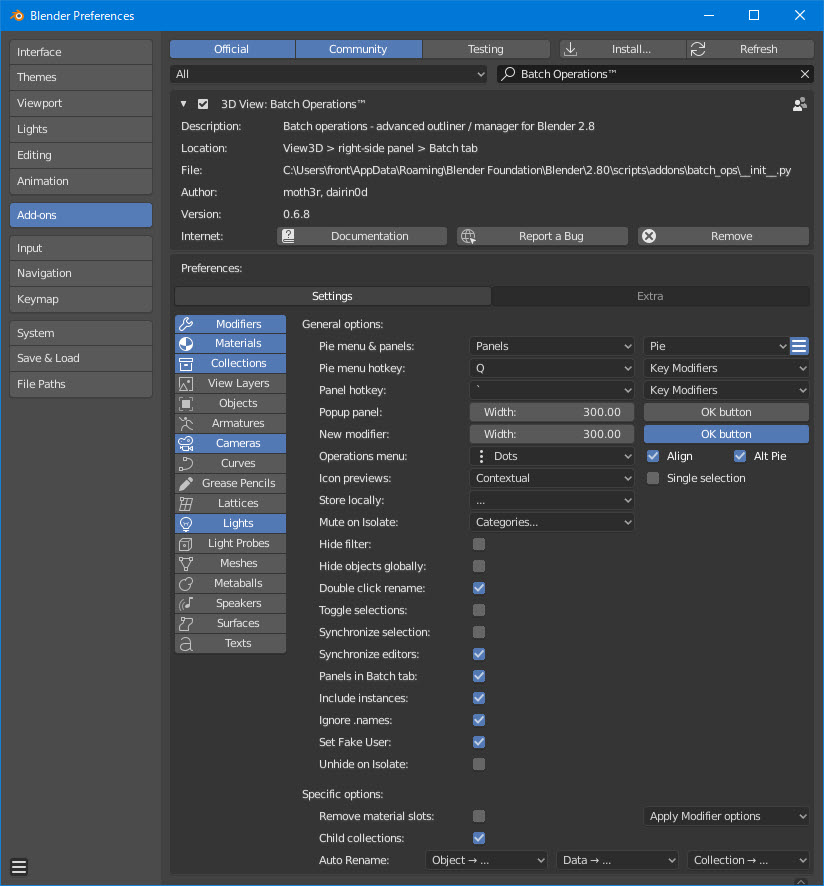824x886 pixels.
Task: Open Pie menu hotkey Q dropdown
Action: click(552, 368)
